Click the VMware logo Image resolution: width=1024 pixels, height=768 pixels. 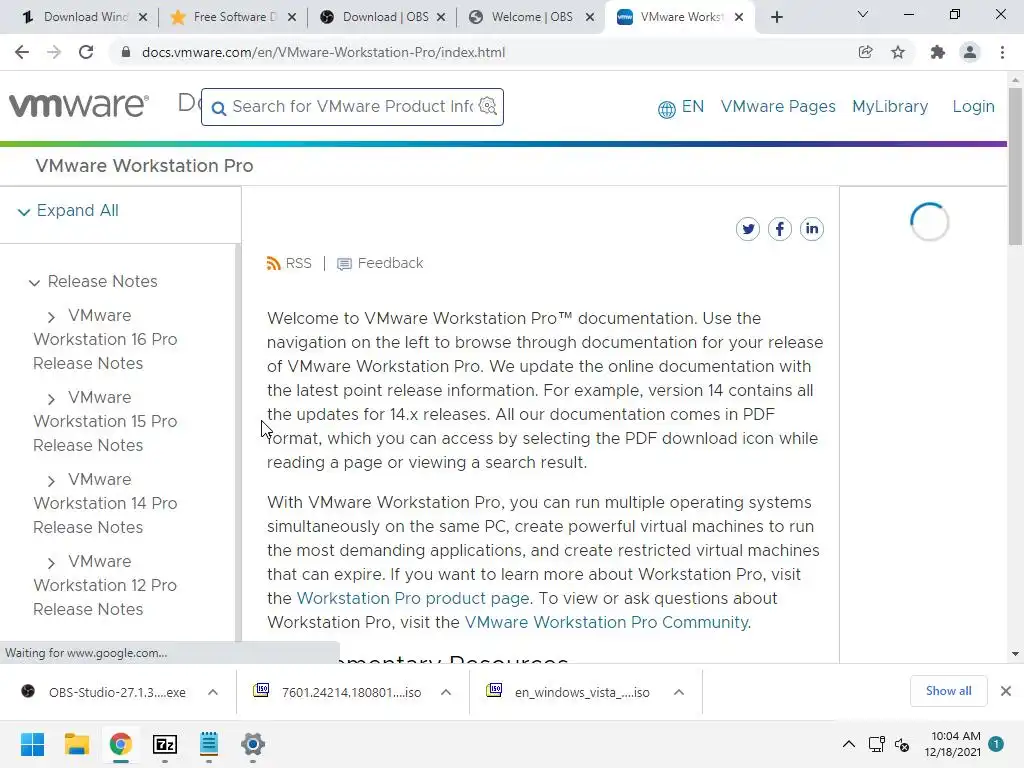tap(79, 106)
